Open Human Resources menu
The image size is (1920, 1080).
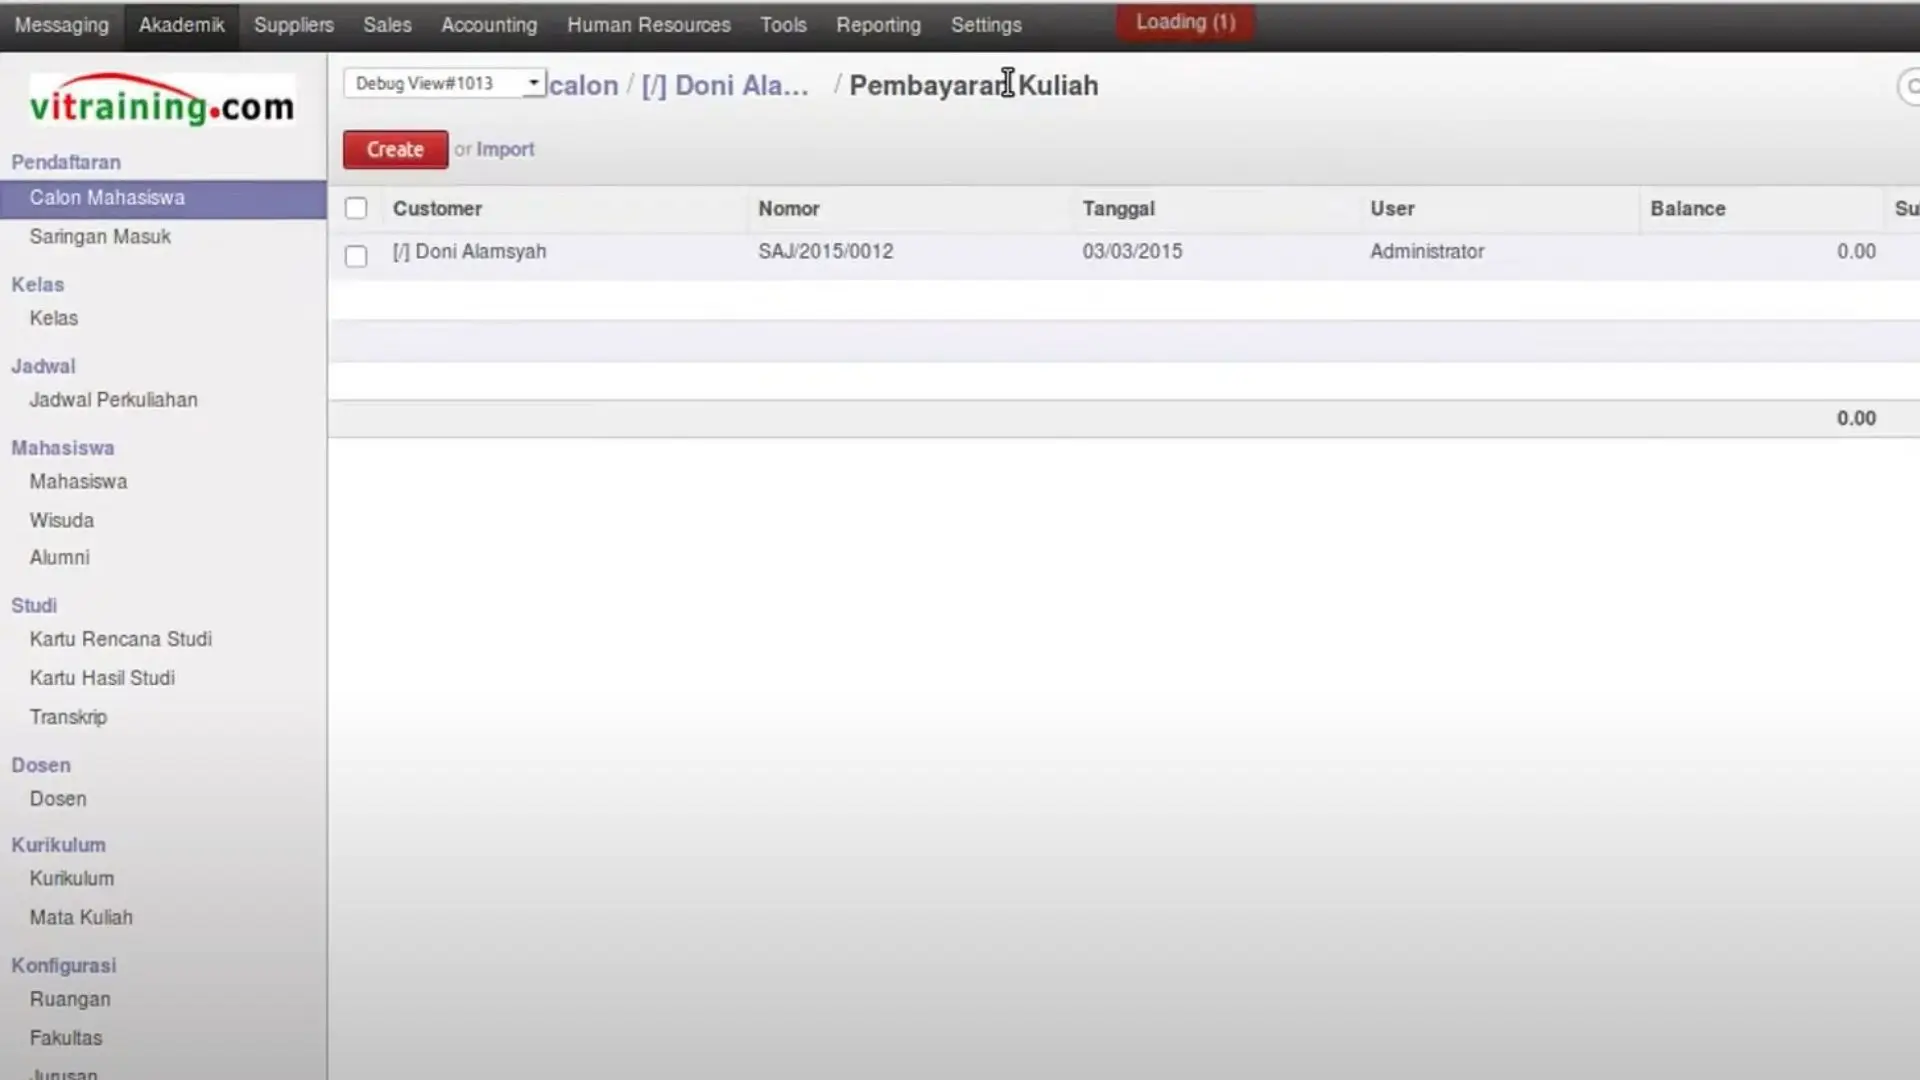(648, 25)
